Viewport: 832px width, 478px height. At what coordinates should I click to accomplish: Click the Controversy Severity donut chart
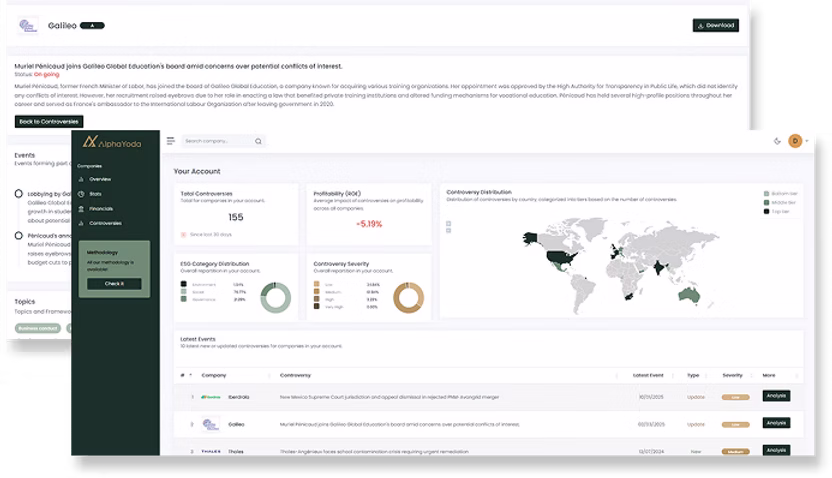tap(409, 298)
